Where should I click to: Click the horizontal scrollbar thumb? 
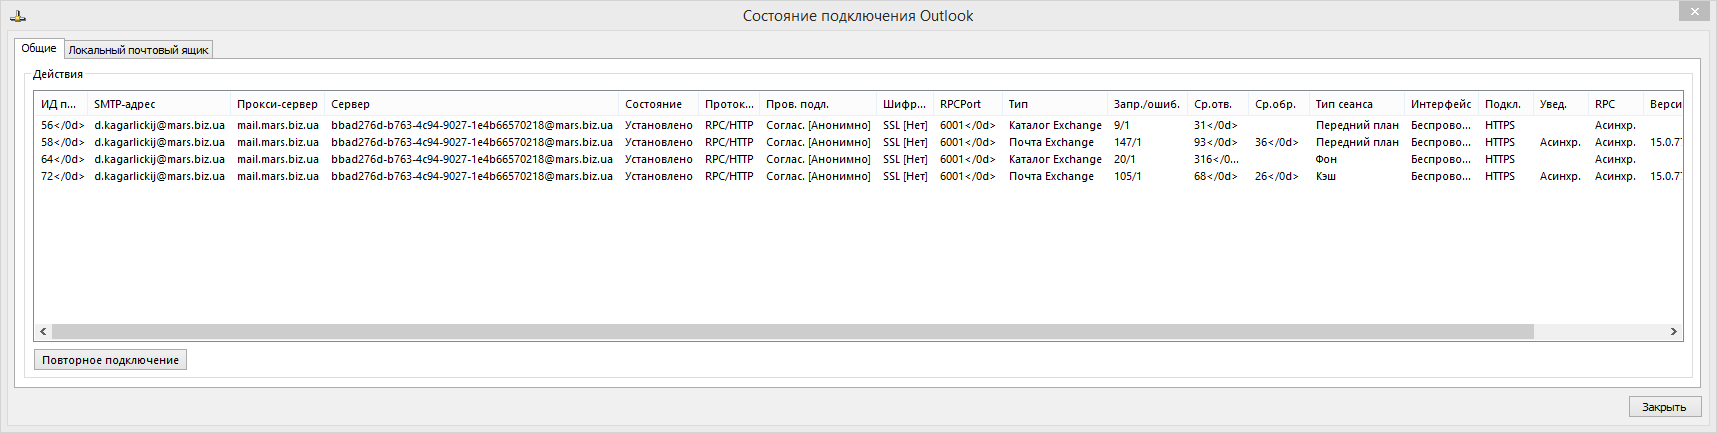pos(790,331)
